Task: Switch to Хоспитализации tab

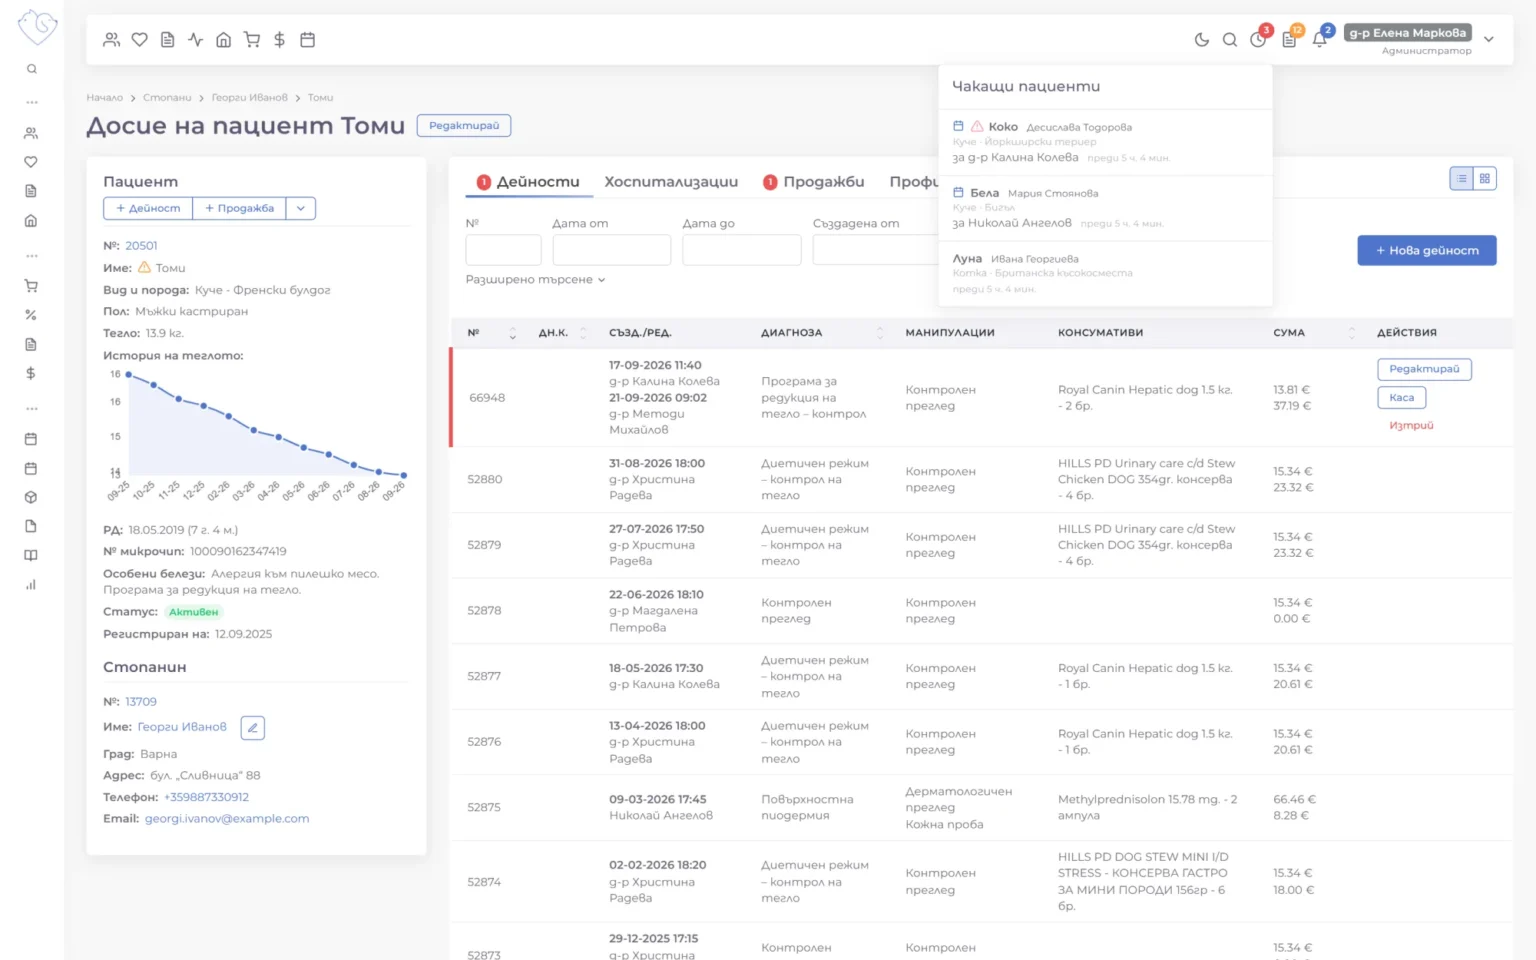Action: (671, 182)
